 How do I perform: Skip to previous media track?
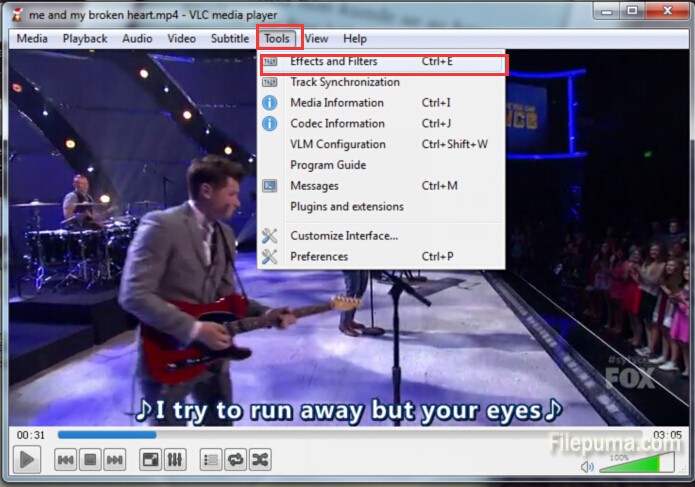[x=65, y=460]
